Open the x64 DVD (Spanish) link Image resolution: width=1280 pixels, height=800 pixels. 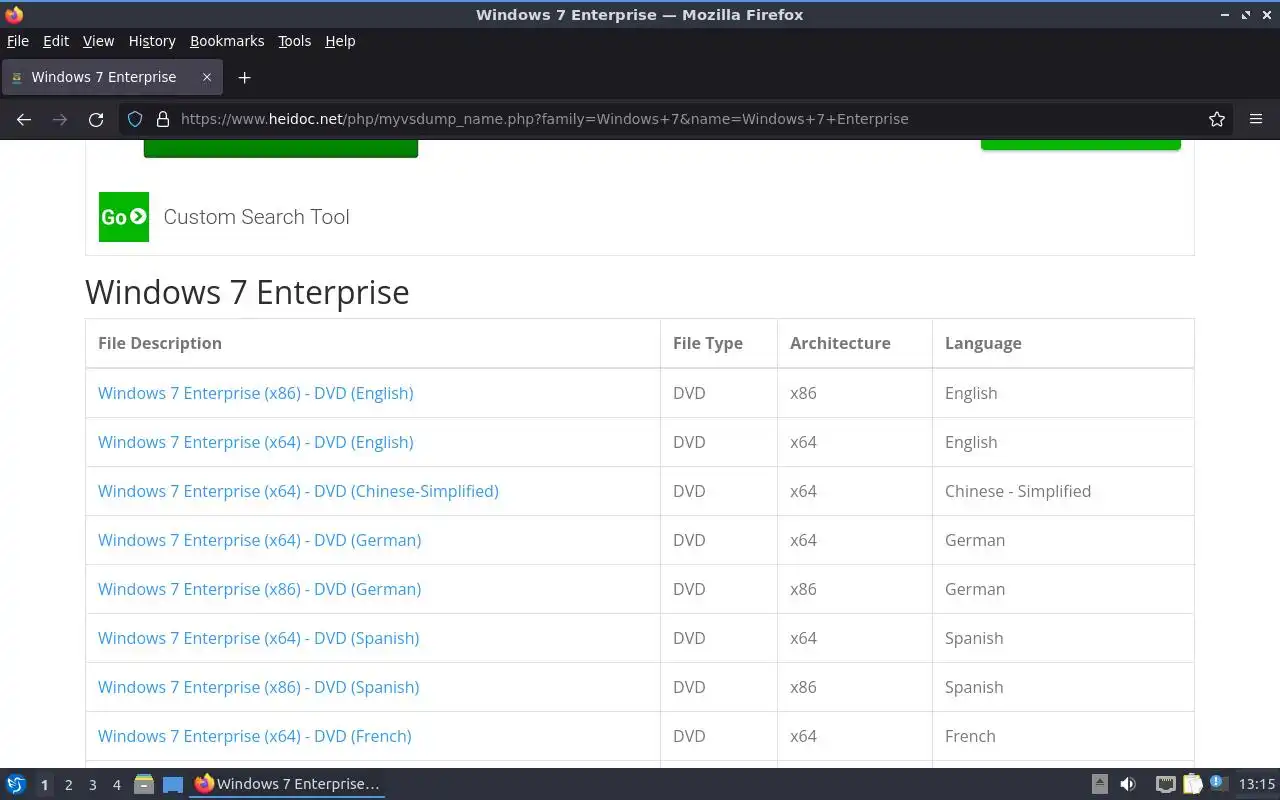tap(258, 638)
